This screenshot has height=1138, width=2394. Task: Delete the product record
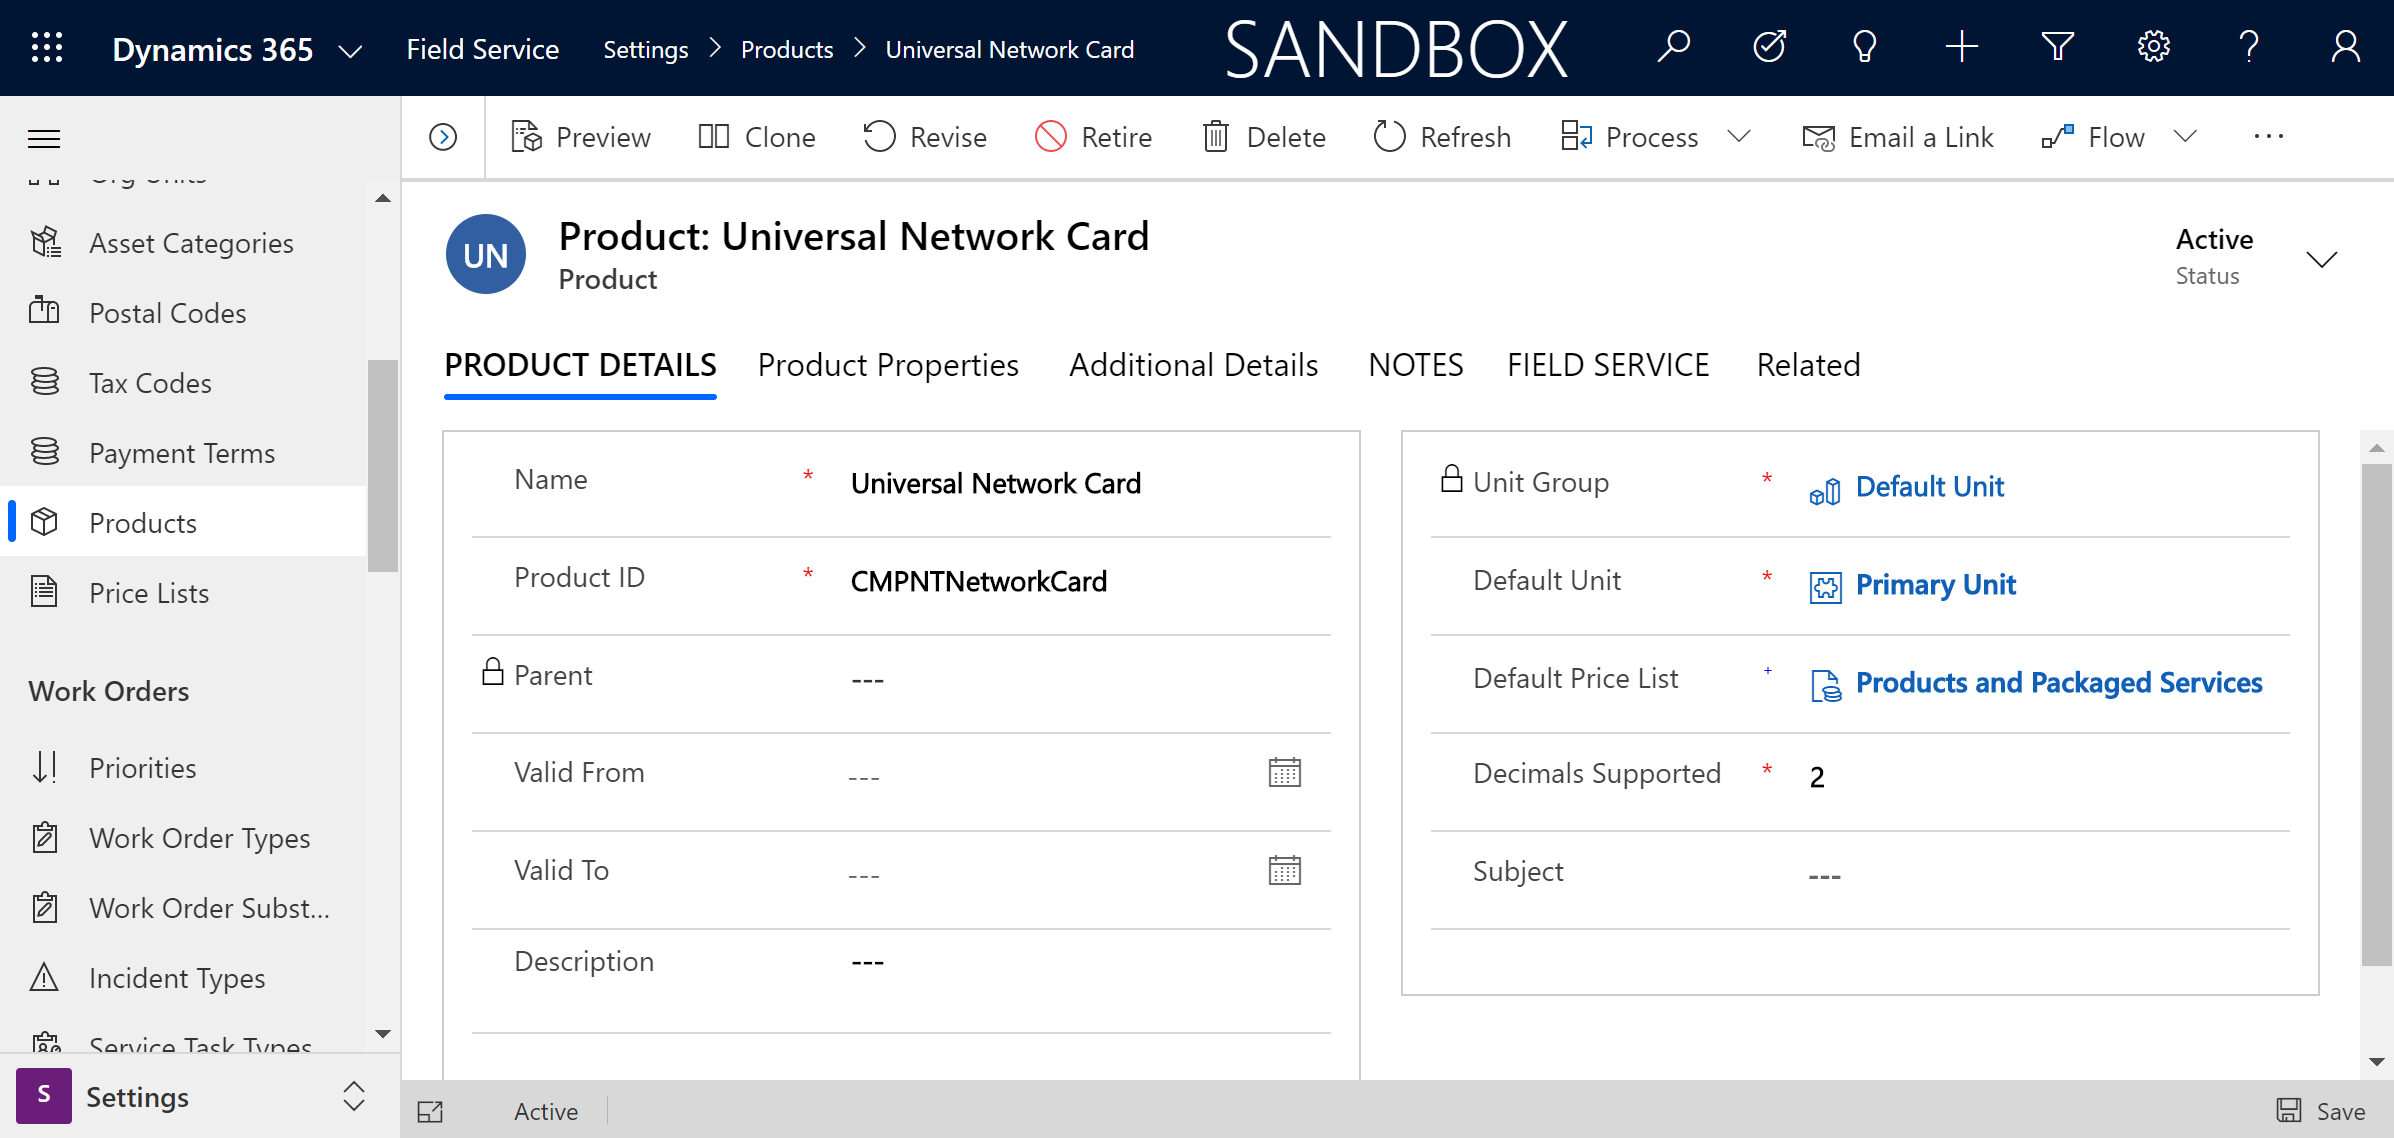[x=1264, y=137]
